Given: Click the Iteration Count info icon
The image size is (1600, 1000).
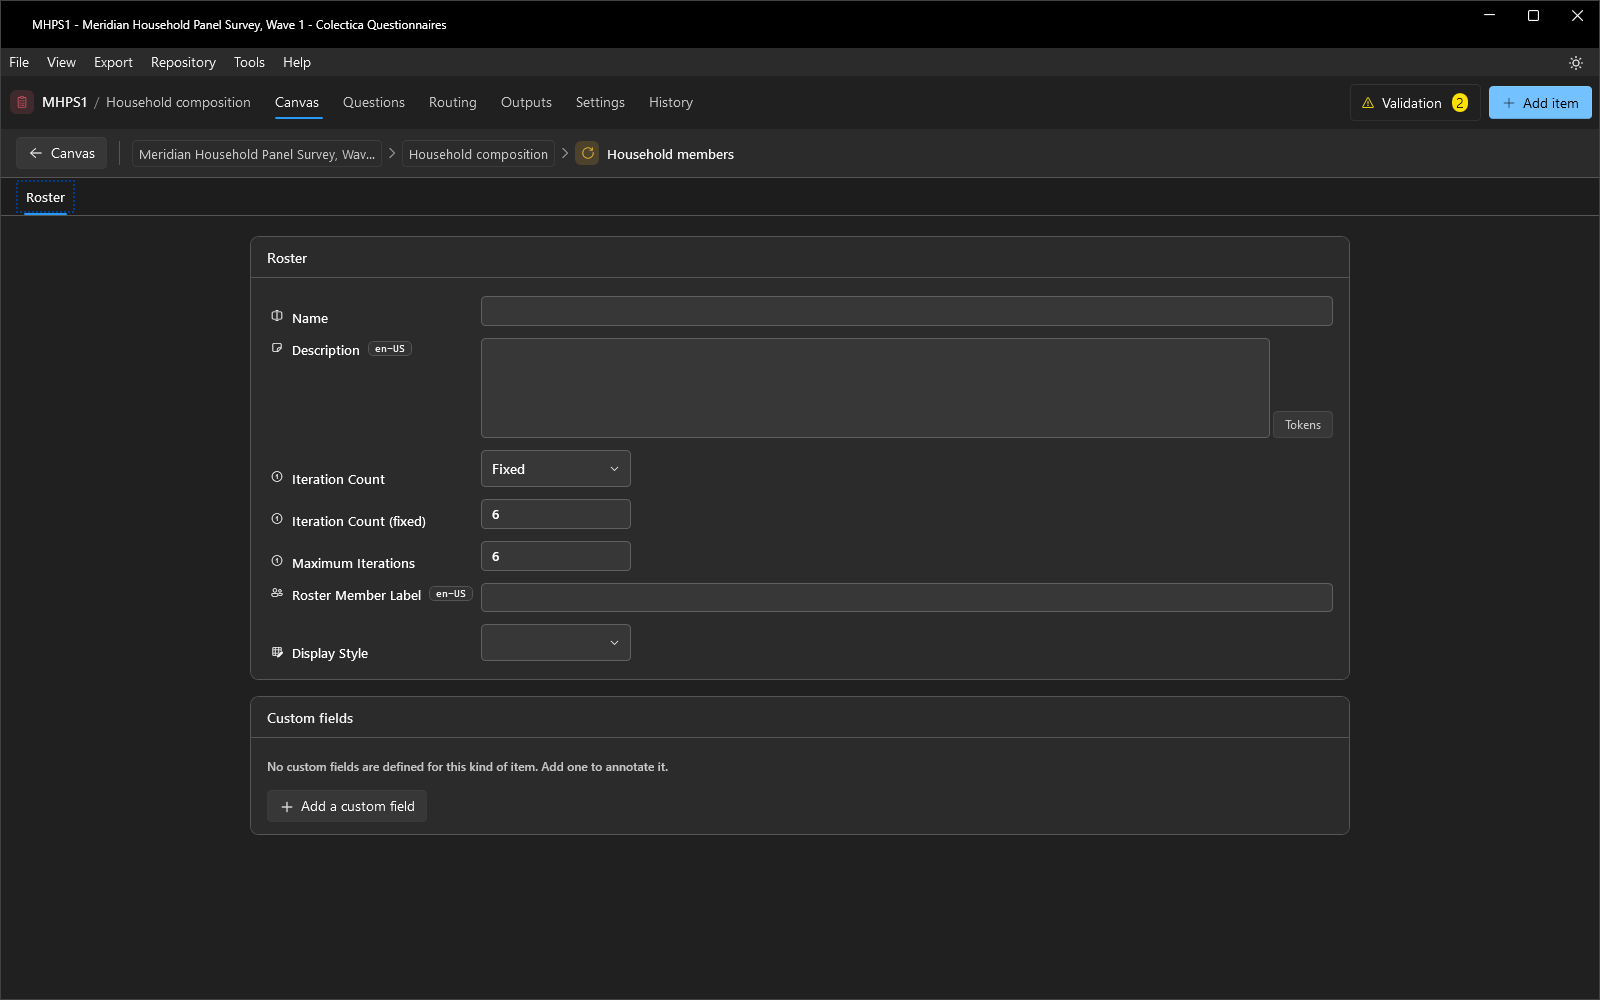Looking at the screenshot, I should pos(277,477).
